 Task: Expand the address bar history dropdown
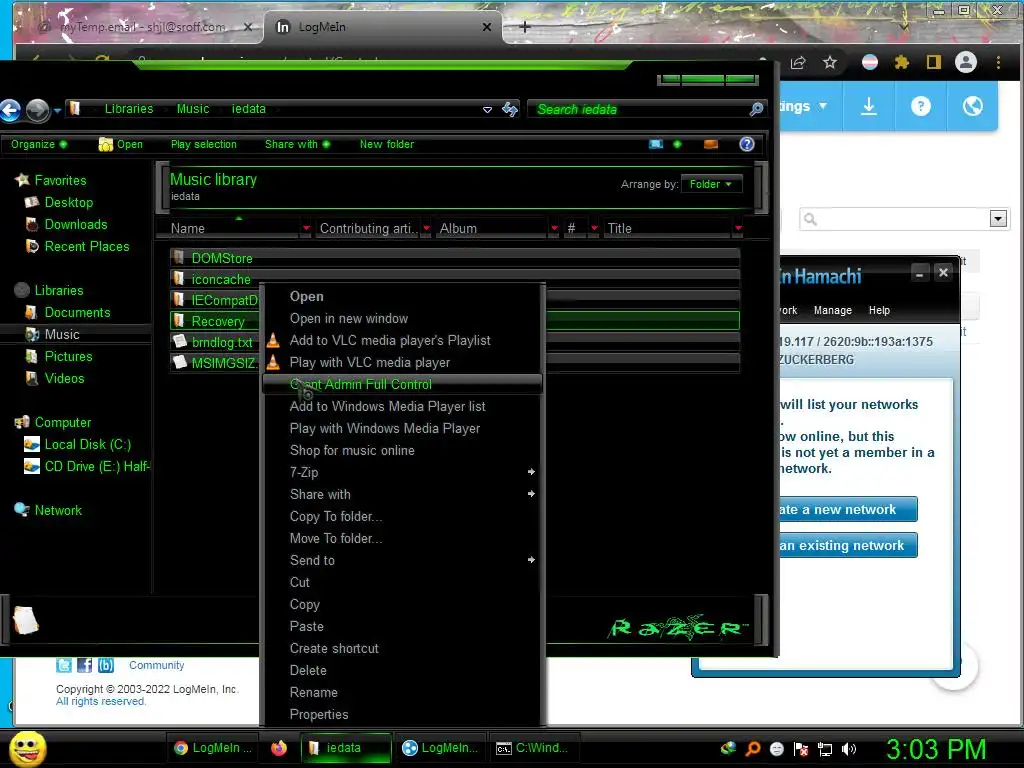(487, 110)
